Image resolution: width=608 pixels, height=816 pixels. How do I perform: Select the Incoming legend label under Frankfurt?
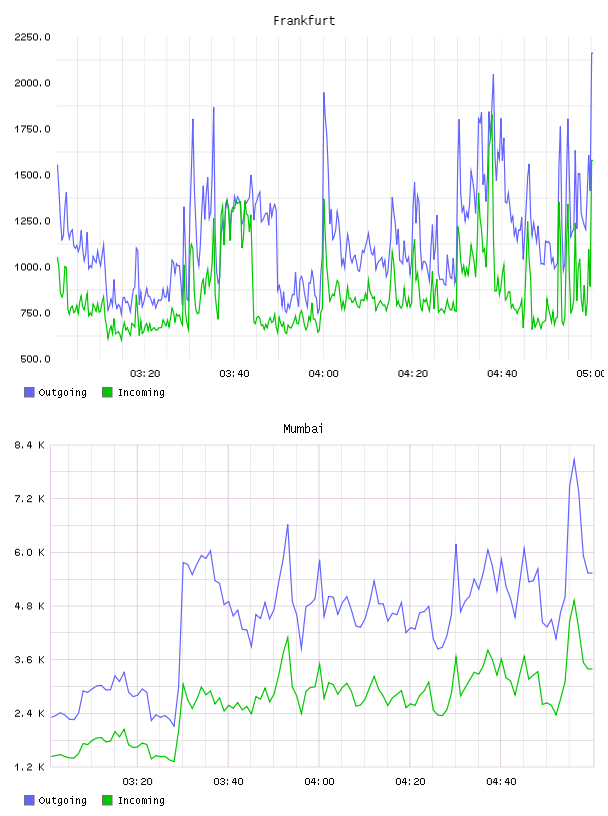point(141,392)
